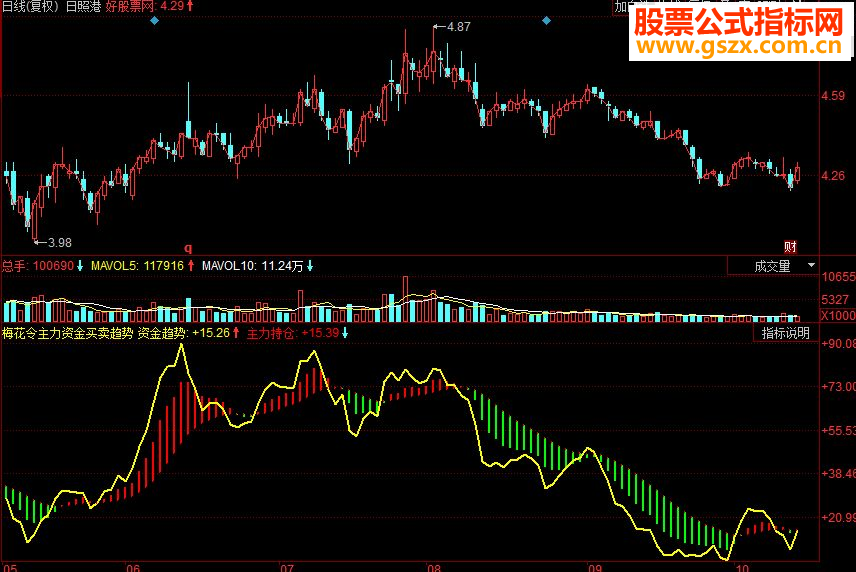The image size is (856, 572).
Task: Click the 日线(复权) period label
Action: pos(31,7)
